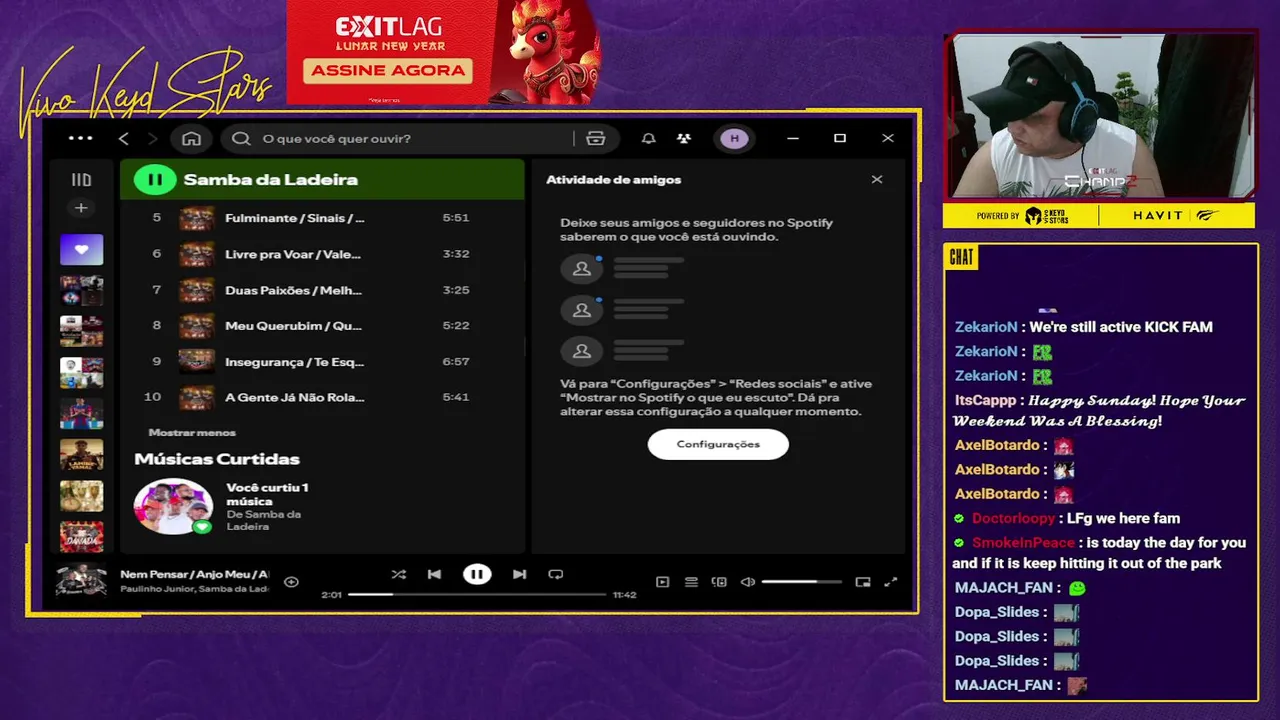Image resolution: width=1280 pixels, height=720 pixels.
Task: Open 'Você curtiu 1 música' card text
Action: coord(267,494)
